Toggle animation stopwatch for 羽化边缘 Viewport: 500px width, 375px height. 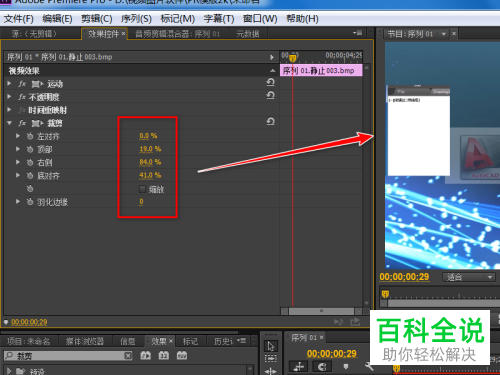pos(30,202)
